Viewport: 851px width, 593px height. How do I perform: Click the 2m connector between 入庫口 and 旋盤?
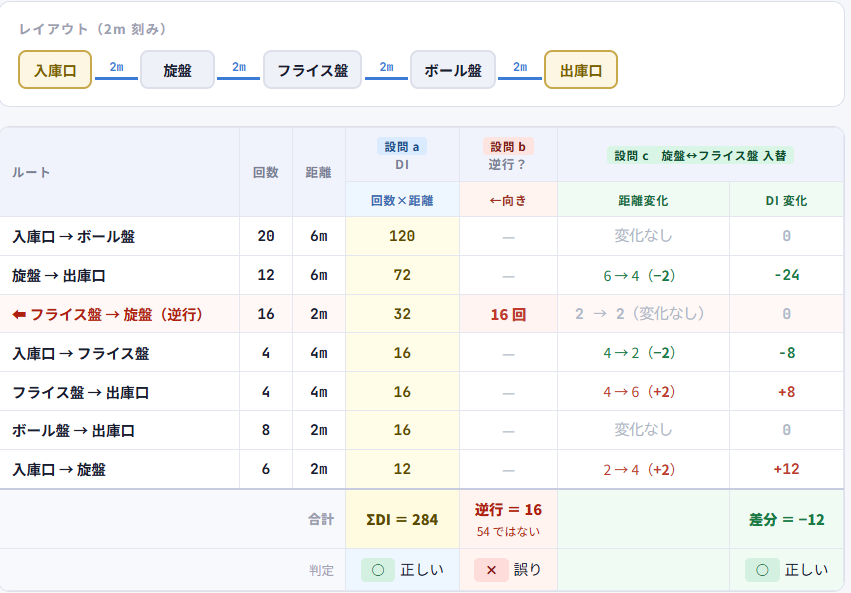[x=116, y=70]
